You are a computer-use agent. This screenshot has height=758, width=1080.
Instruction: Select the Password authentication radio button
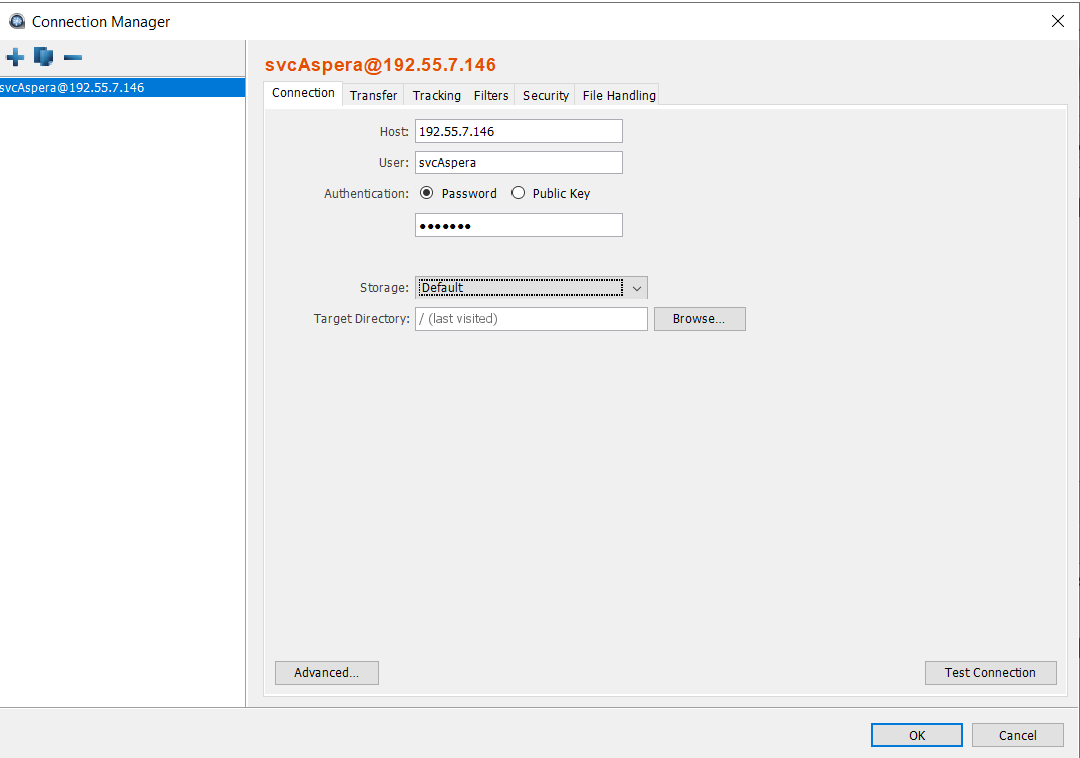click(x=427, y=194)
